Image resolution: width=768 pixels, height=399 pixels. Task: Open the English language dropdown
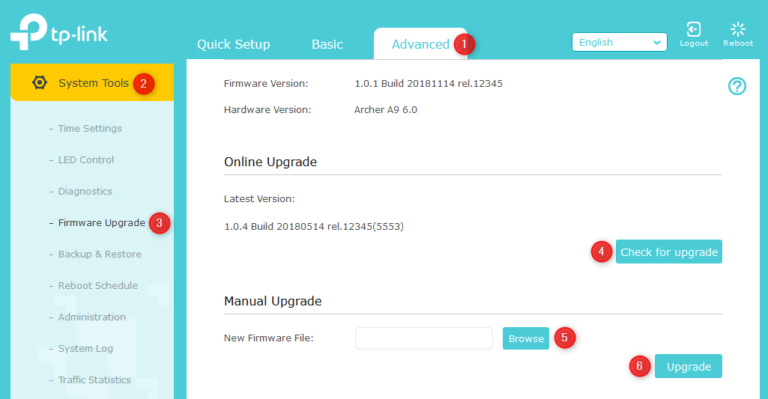[619, 42]
